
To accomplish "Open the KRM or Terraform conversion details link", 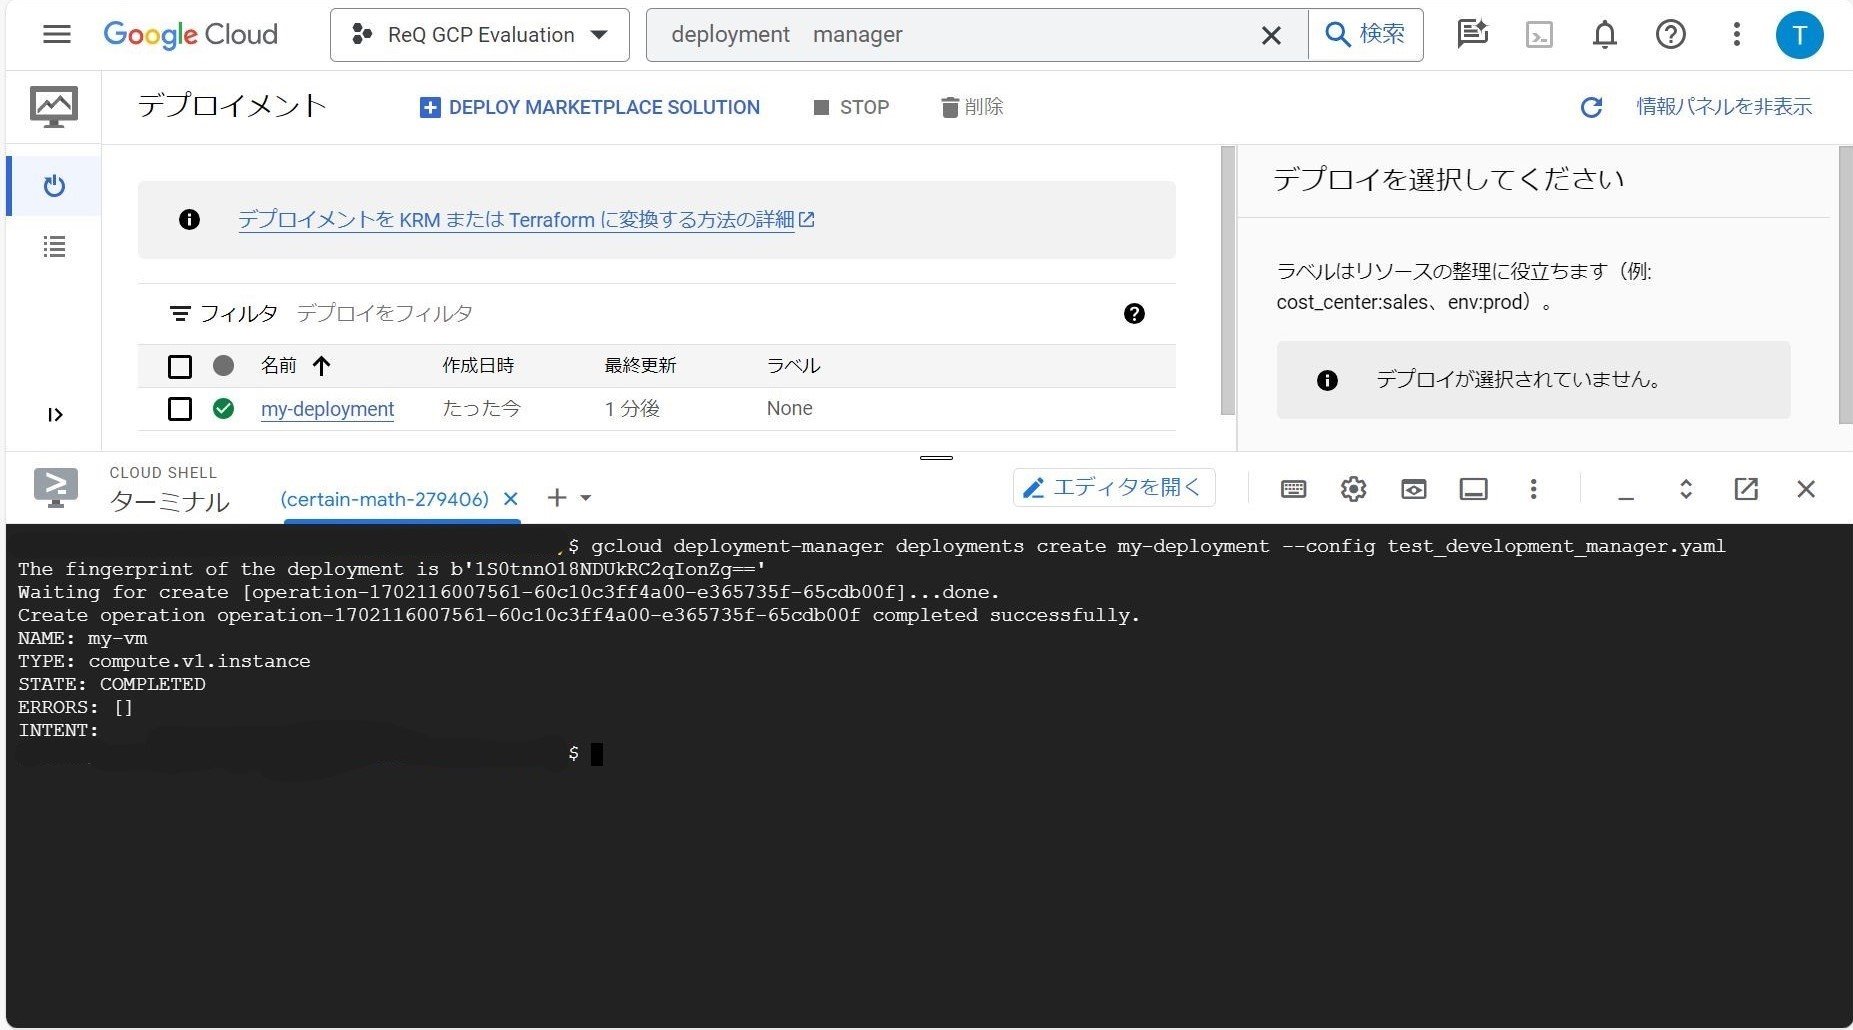I will point(526,220).
